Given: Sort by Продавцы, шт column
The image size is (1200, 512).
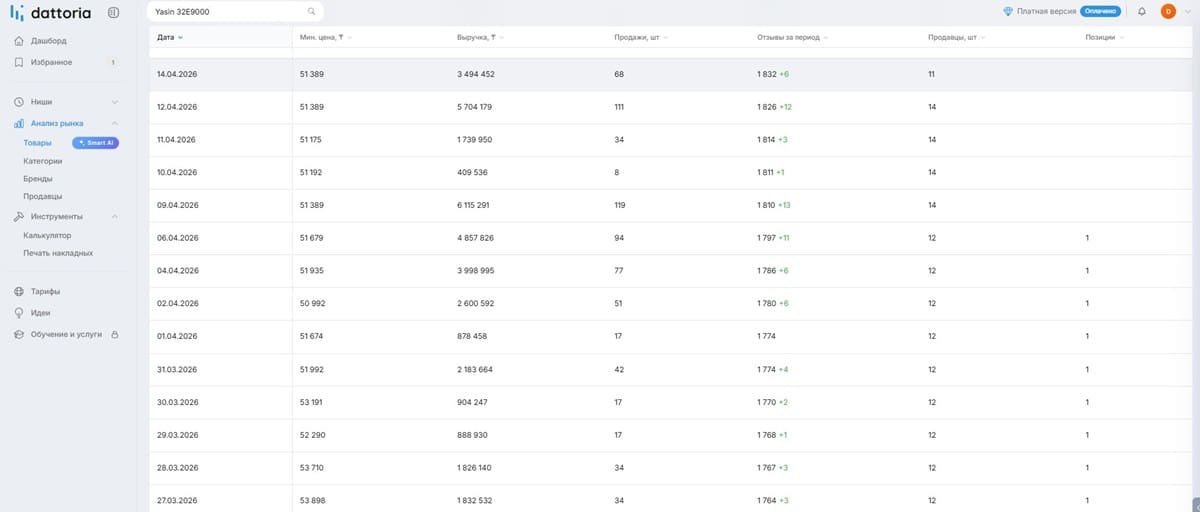Looking at the screenshot, I should (956, 37).
